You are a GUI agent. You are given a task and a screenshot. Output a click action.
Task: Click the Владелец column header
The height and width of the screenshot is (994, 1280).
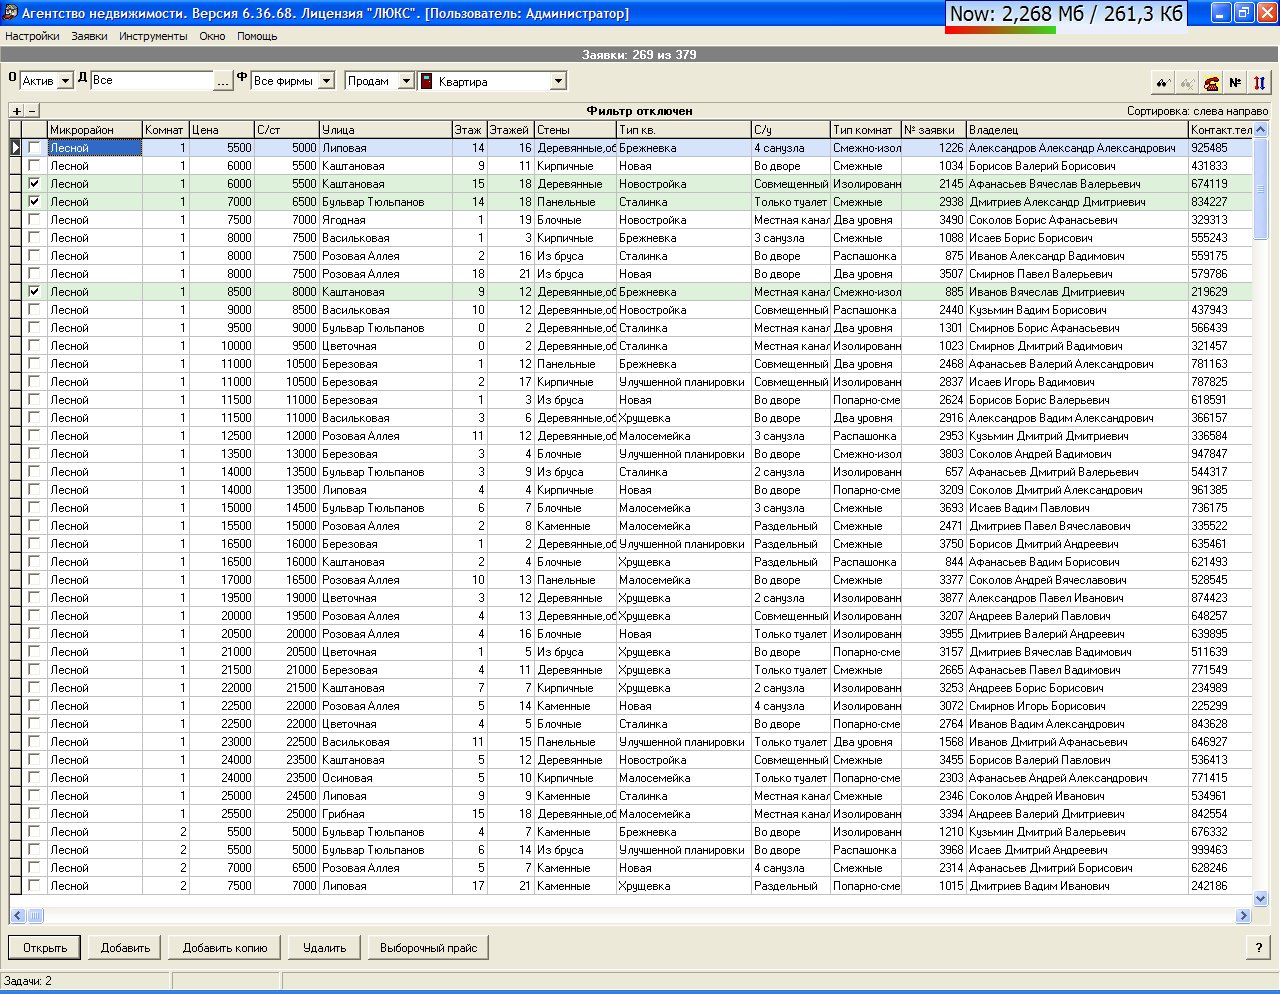tap(1077, 130)
